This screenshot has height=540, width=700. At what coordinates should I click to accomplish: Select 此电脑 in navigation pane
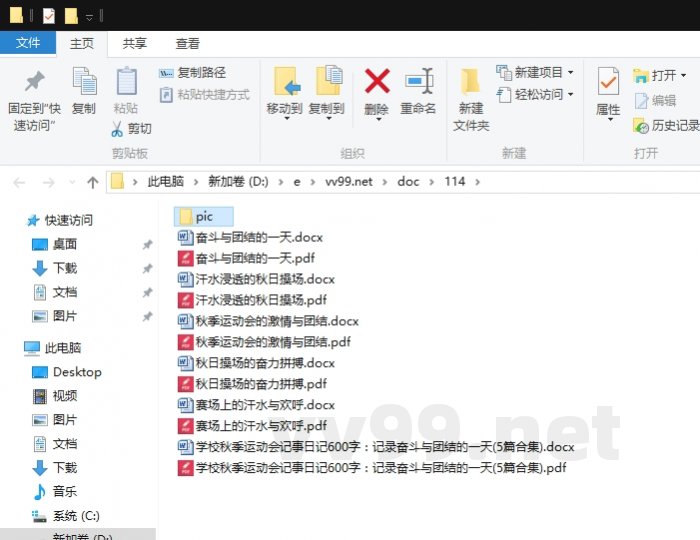(x=52, y=348)
